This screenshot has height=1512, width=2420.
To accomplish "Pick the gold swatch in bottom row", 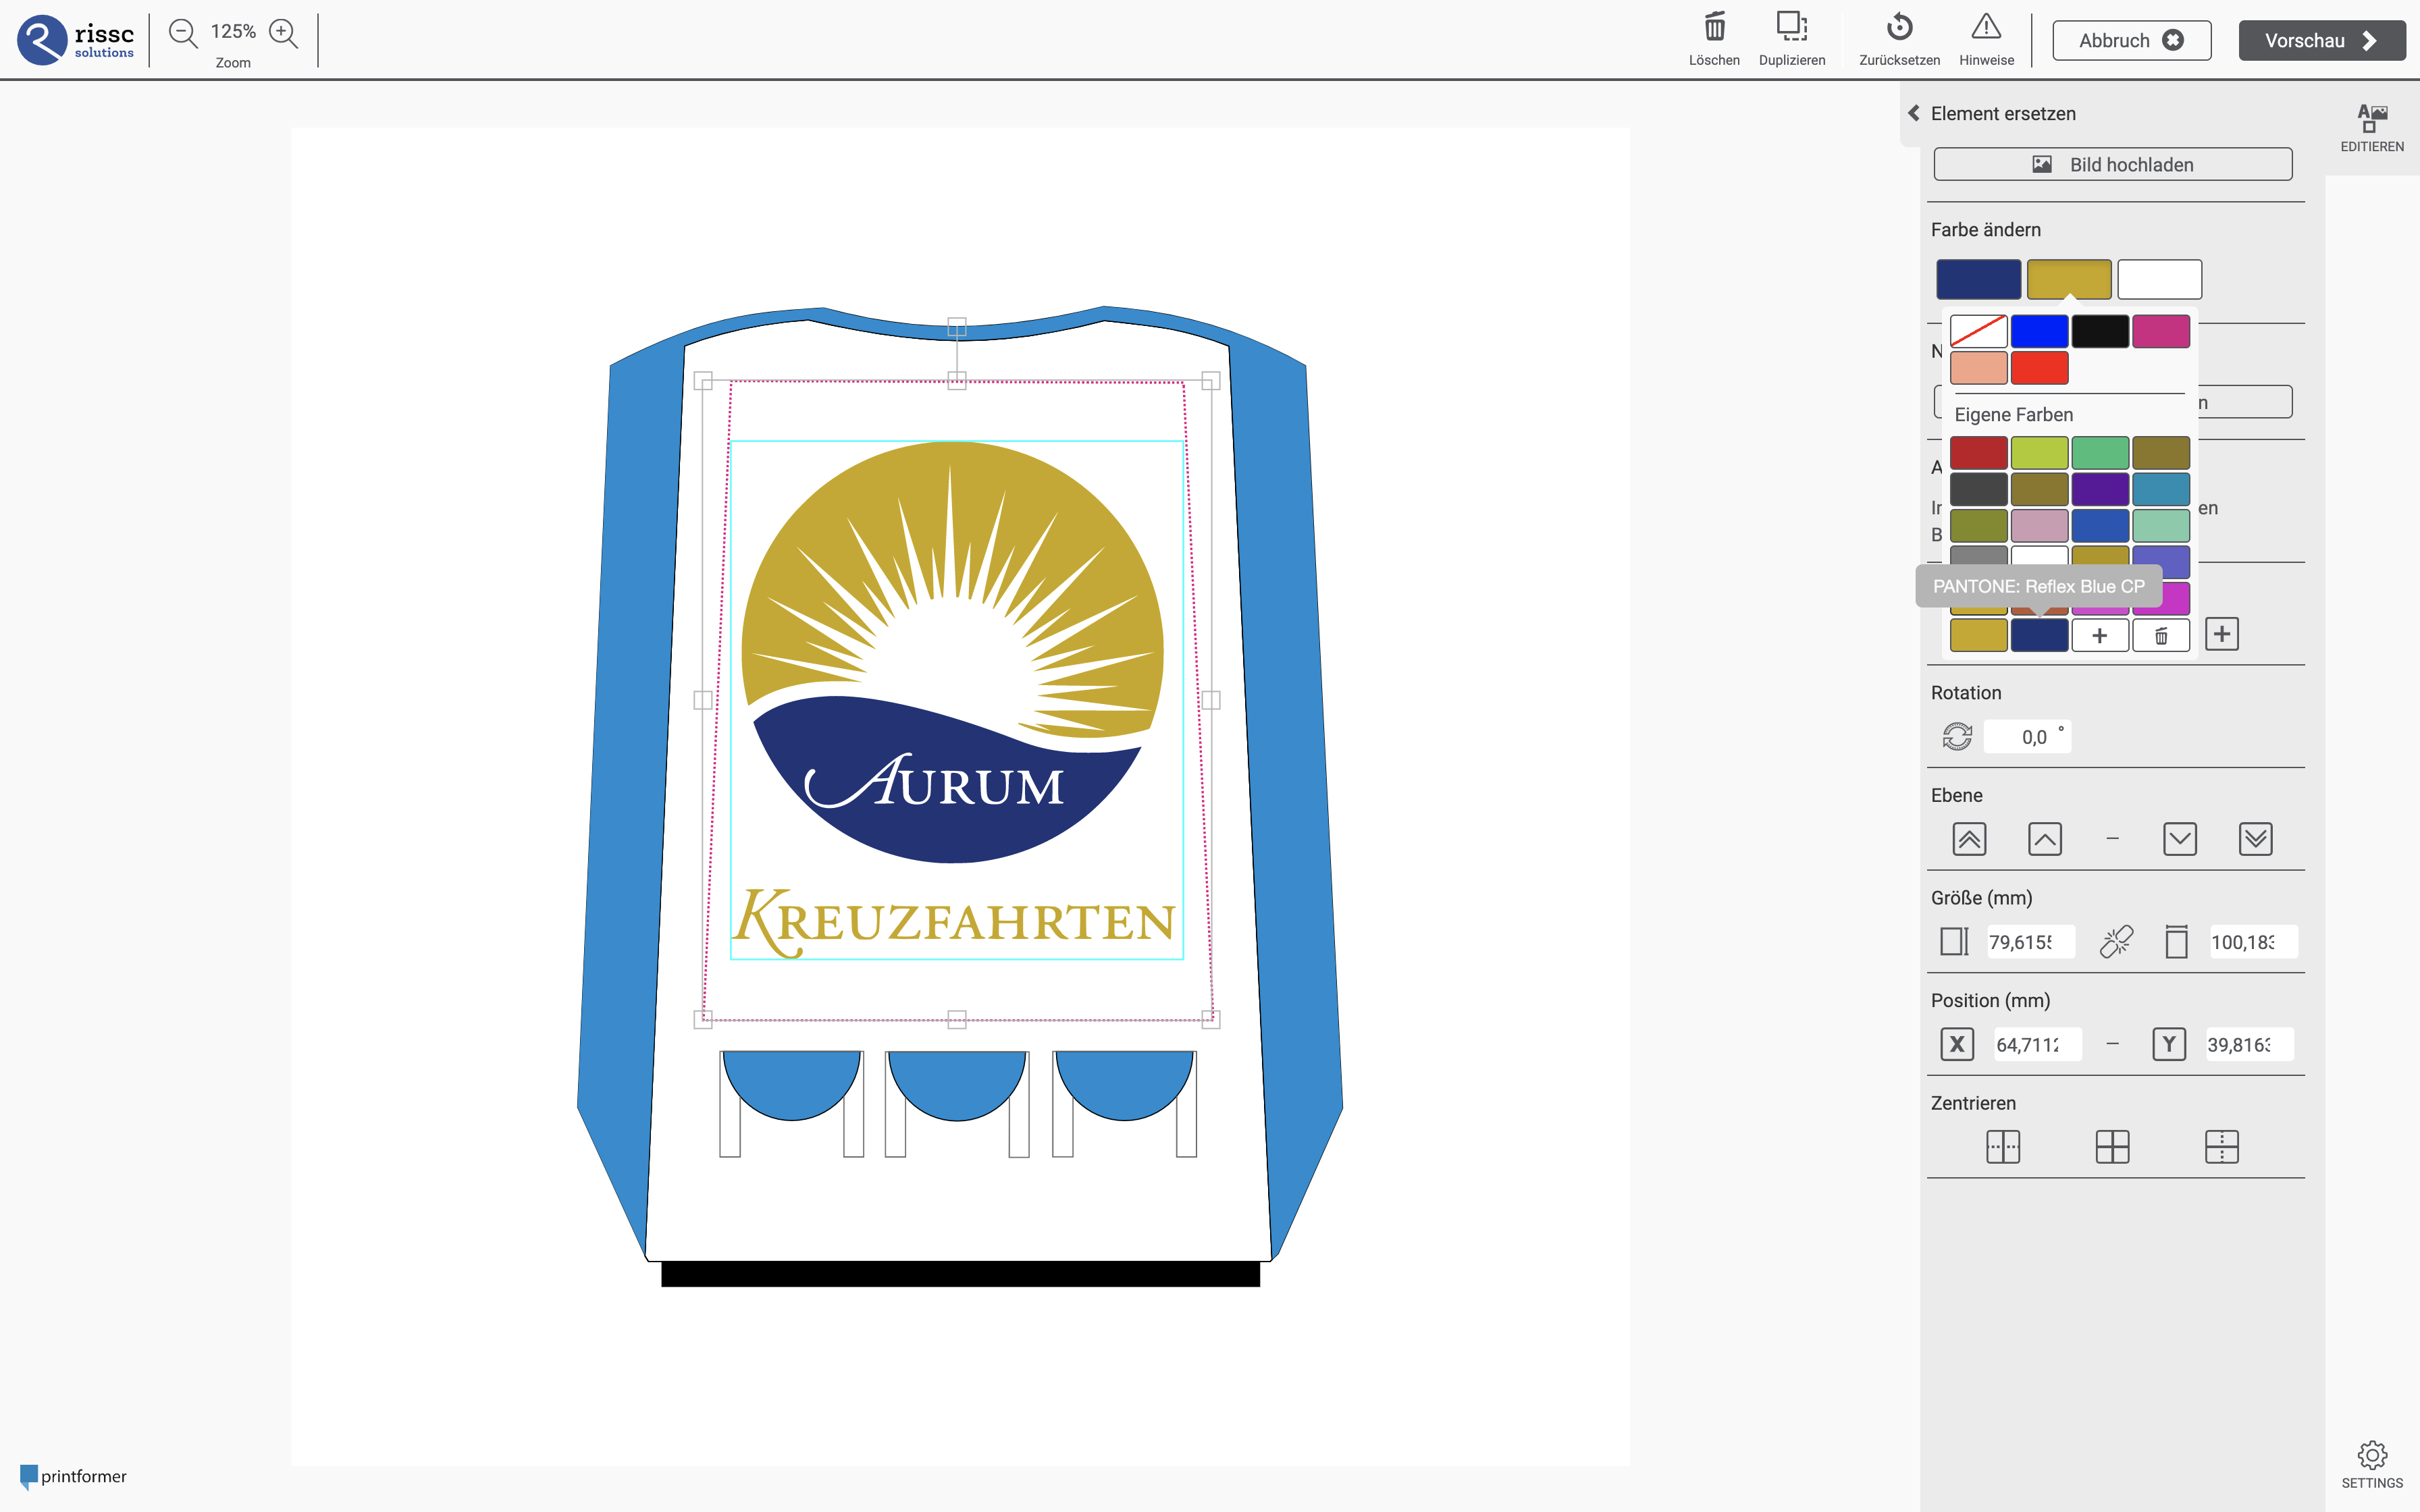I will tap(1978, 635).
